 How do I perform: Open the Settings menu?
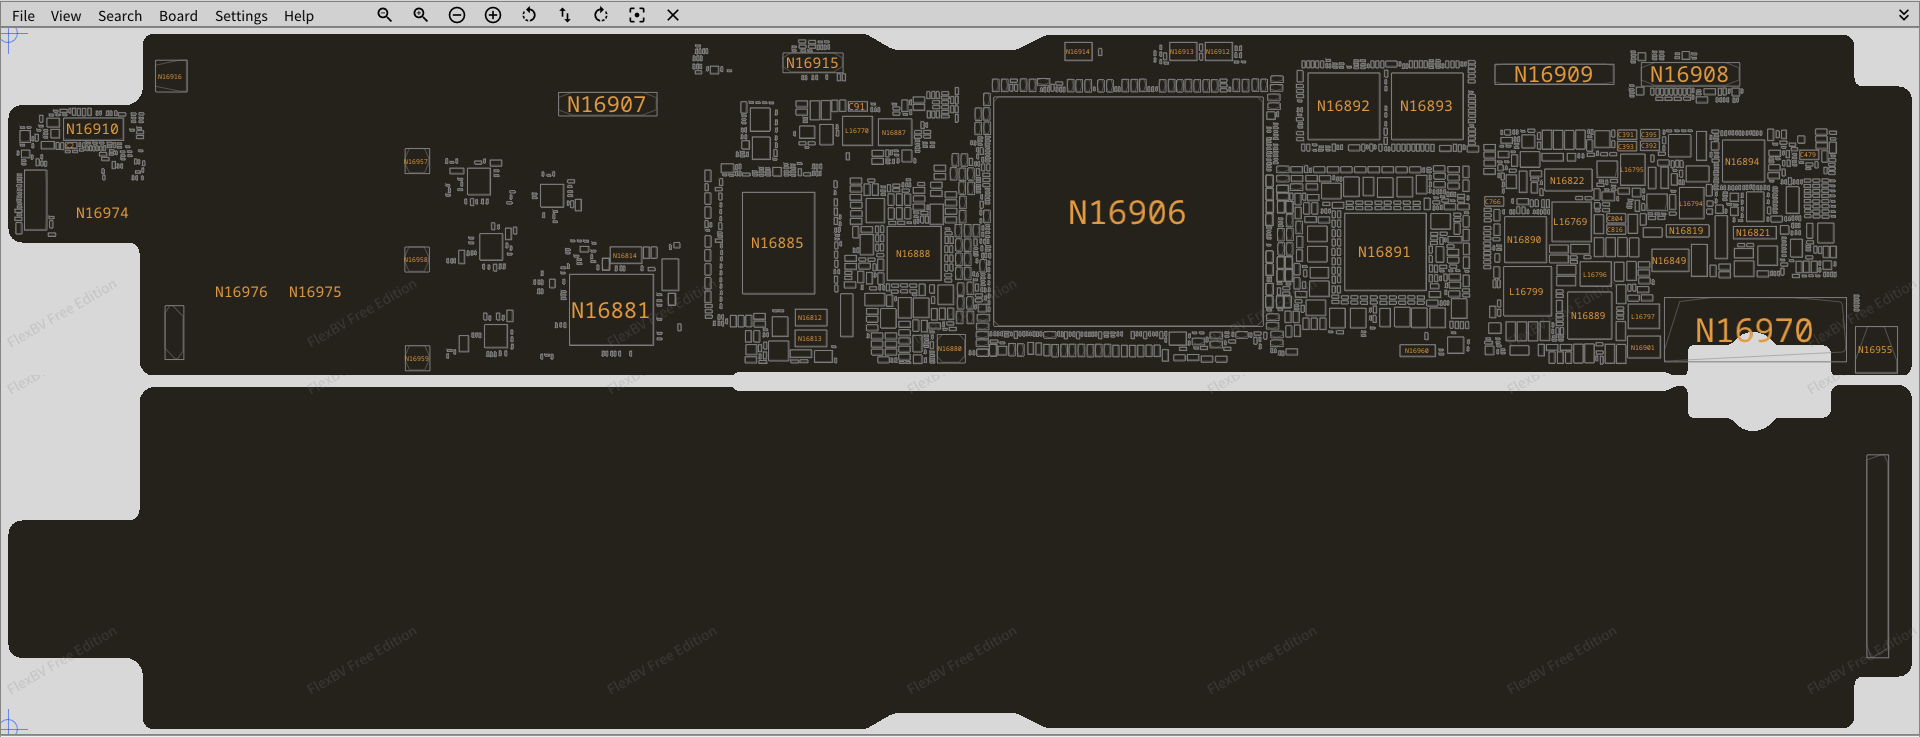(x=241, y=16)
